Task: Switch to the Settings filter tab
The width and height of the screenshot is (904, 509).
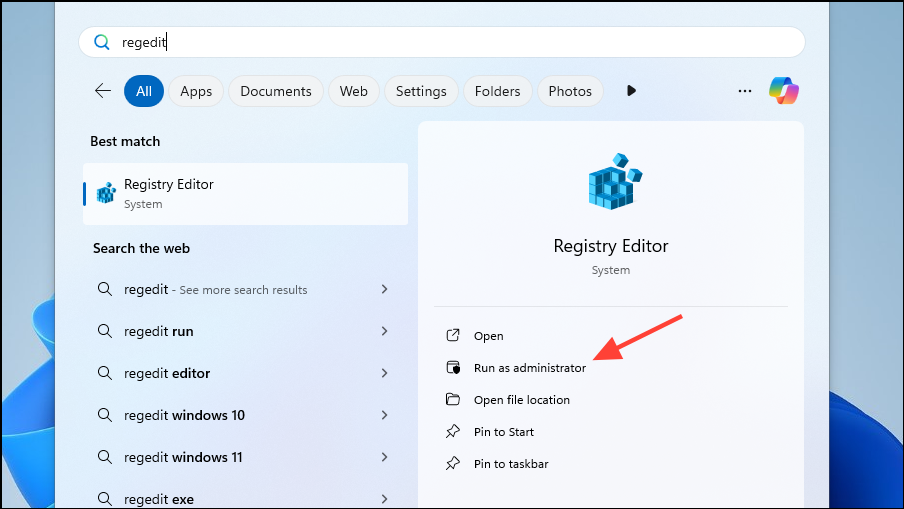Action: click(421, 91)
